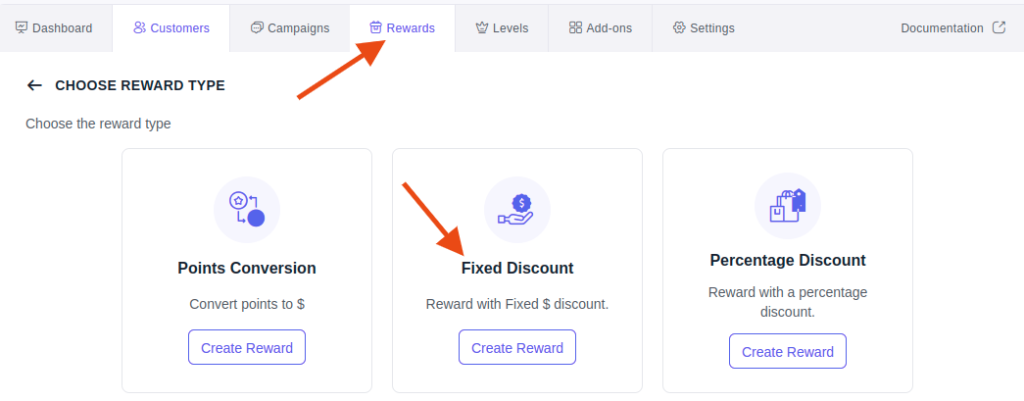
Task: Click the Customers people icon
Action: [139, 27]
